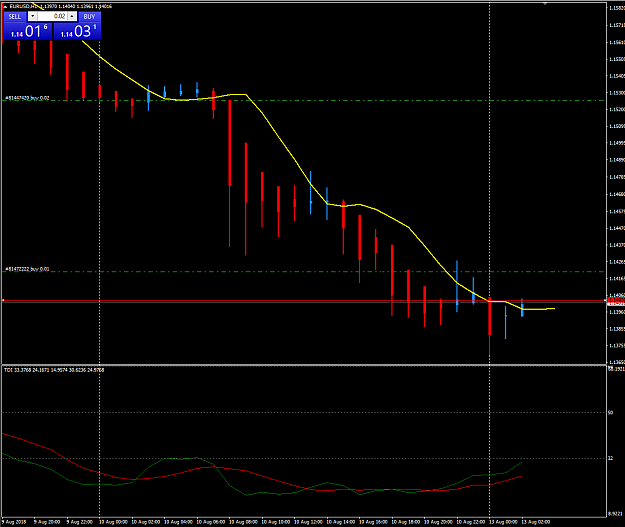Collapse one-click trading panel via triangle icon
Image resolution: width=625 pixels, height=527 pixels.
(x=5, y=6)
